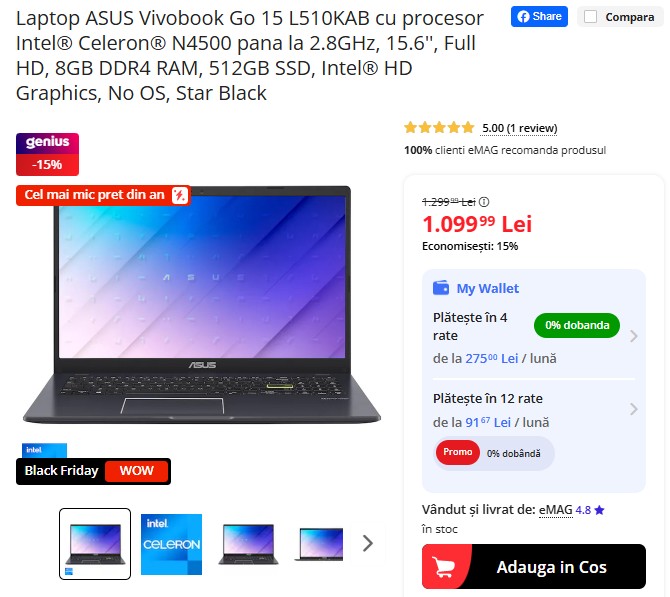
Task: Click the My Wallet icon
Action: coord(441,288)
